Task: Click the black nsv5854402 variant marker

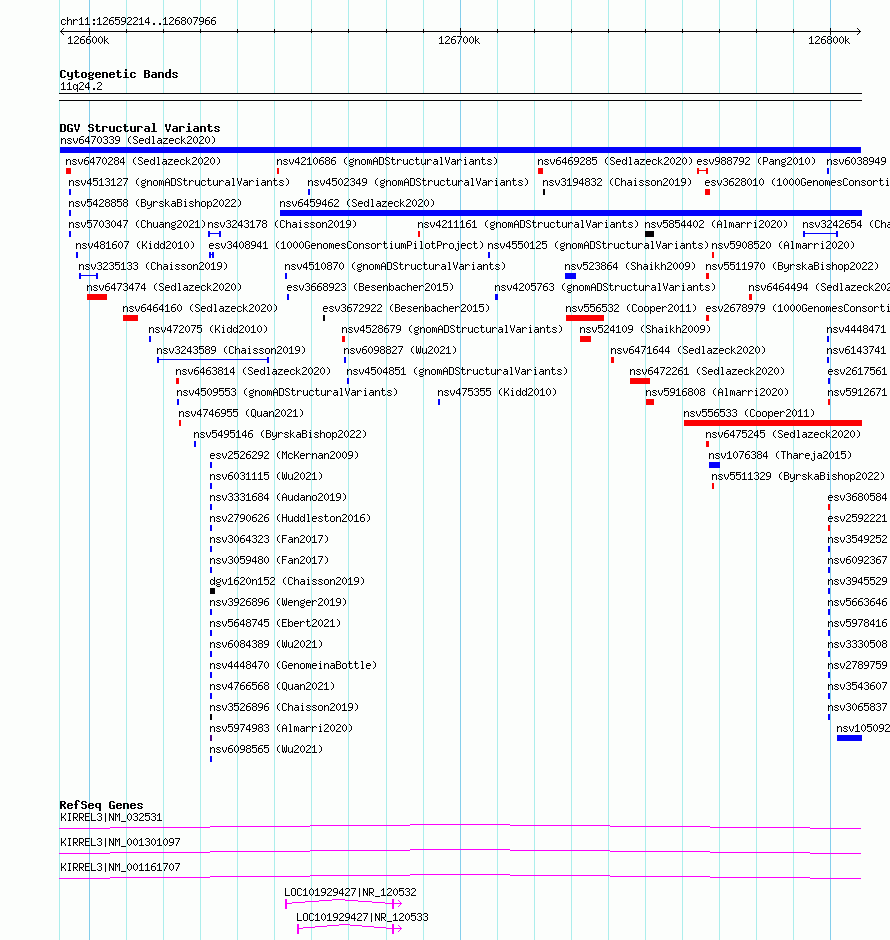Action: (x=650, y=234)
